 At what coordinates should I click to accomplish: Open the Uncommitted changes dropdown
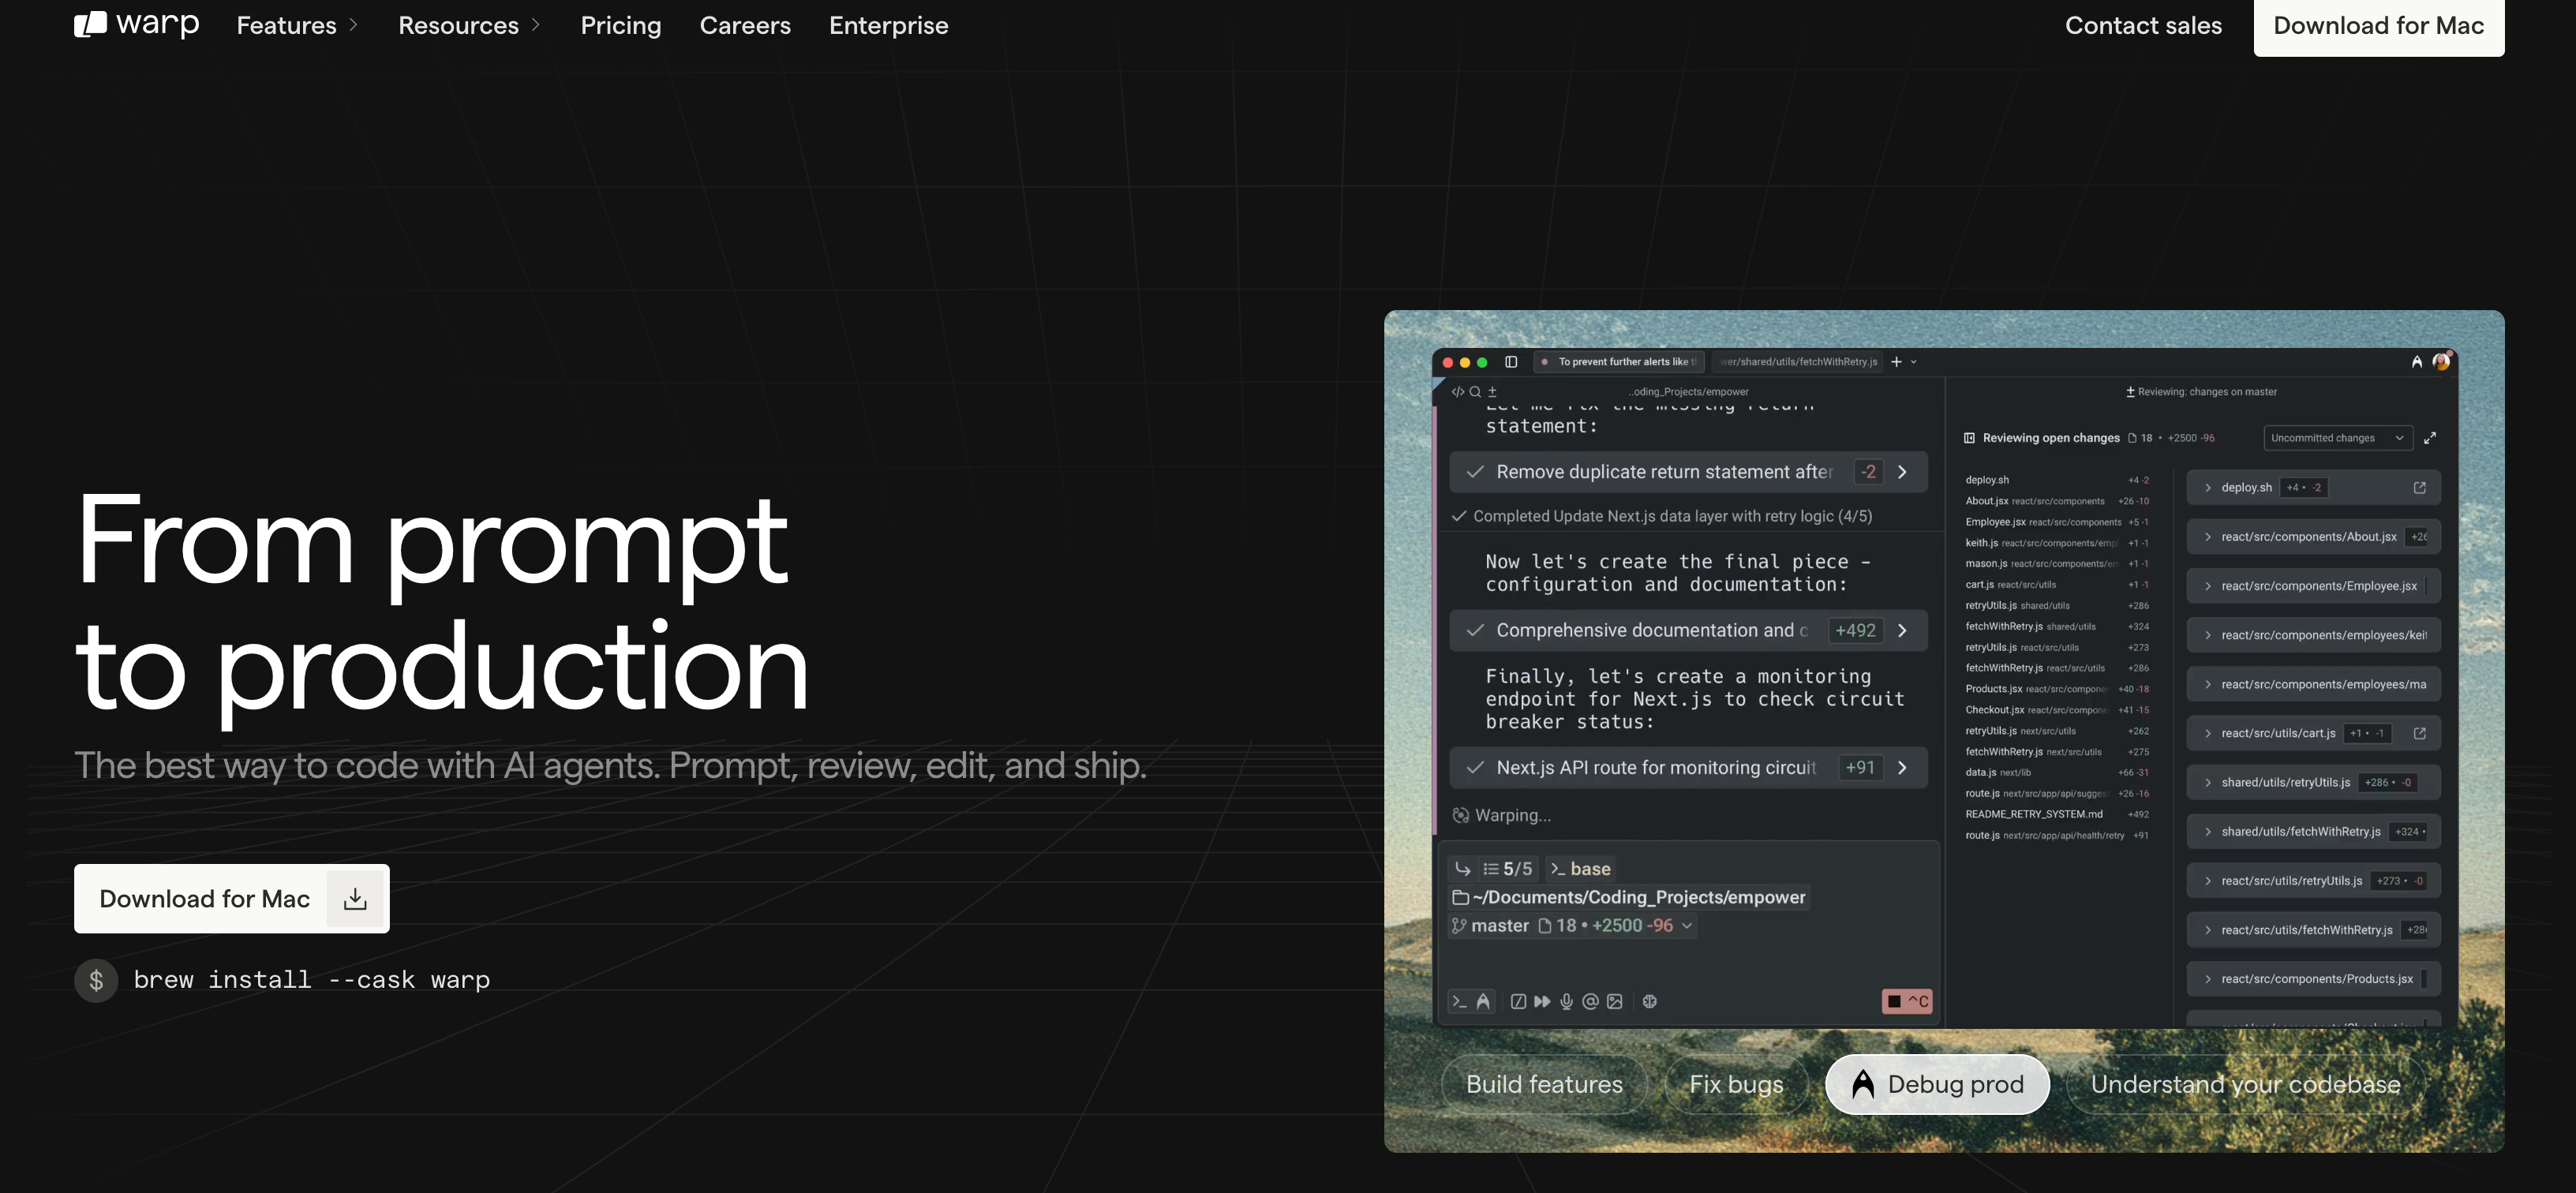tap(2337, 438)
